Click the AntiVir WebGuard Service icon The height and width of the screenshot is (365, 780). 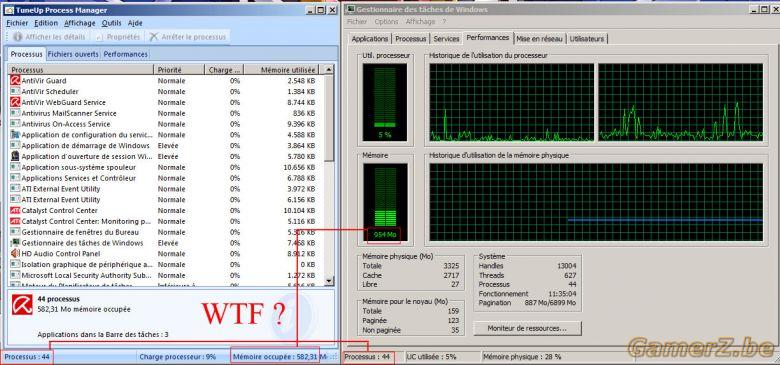pyautogui.click(x=15, y=102)
